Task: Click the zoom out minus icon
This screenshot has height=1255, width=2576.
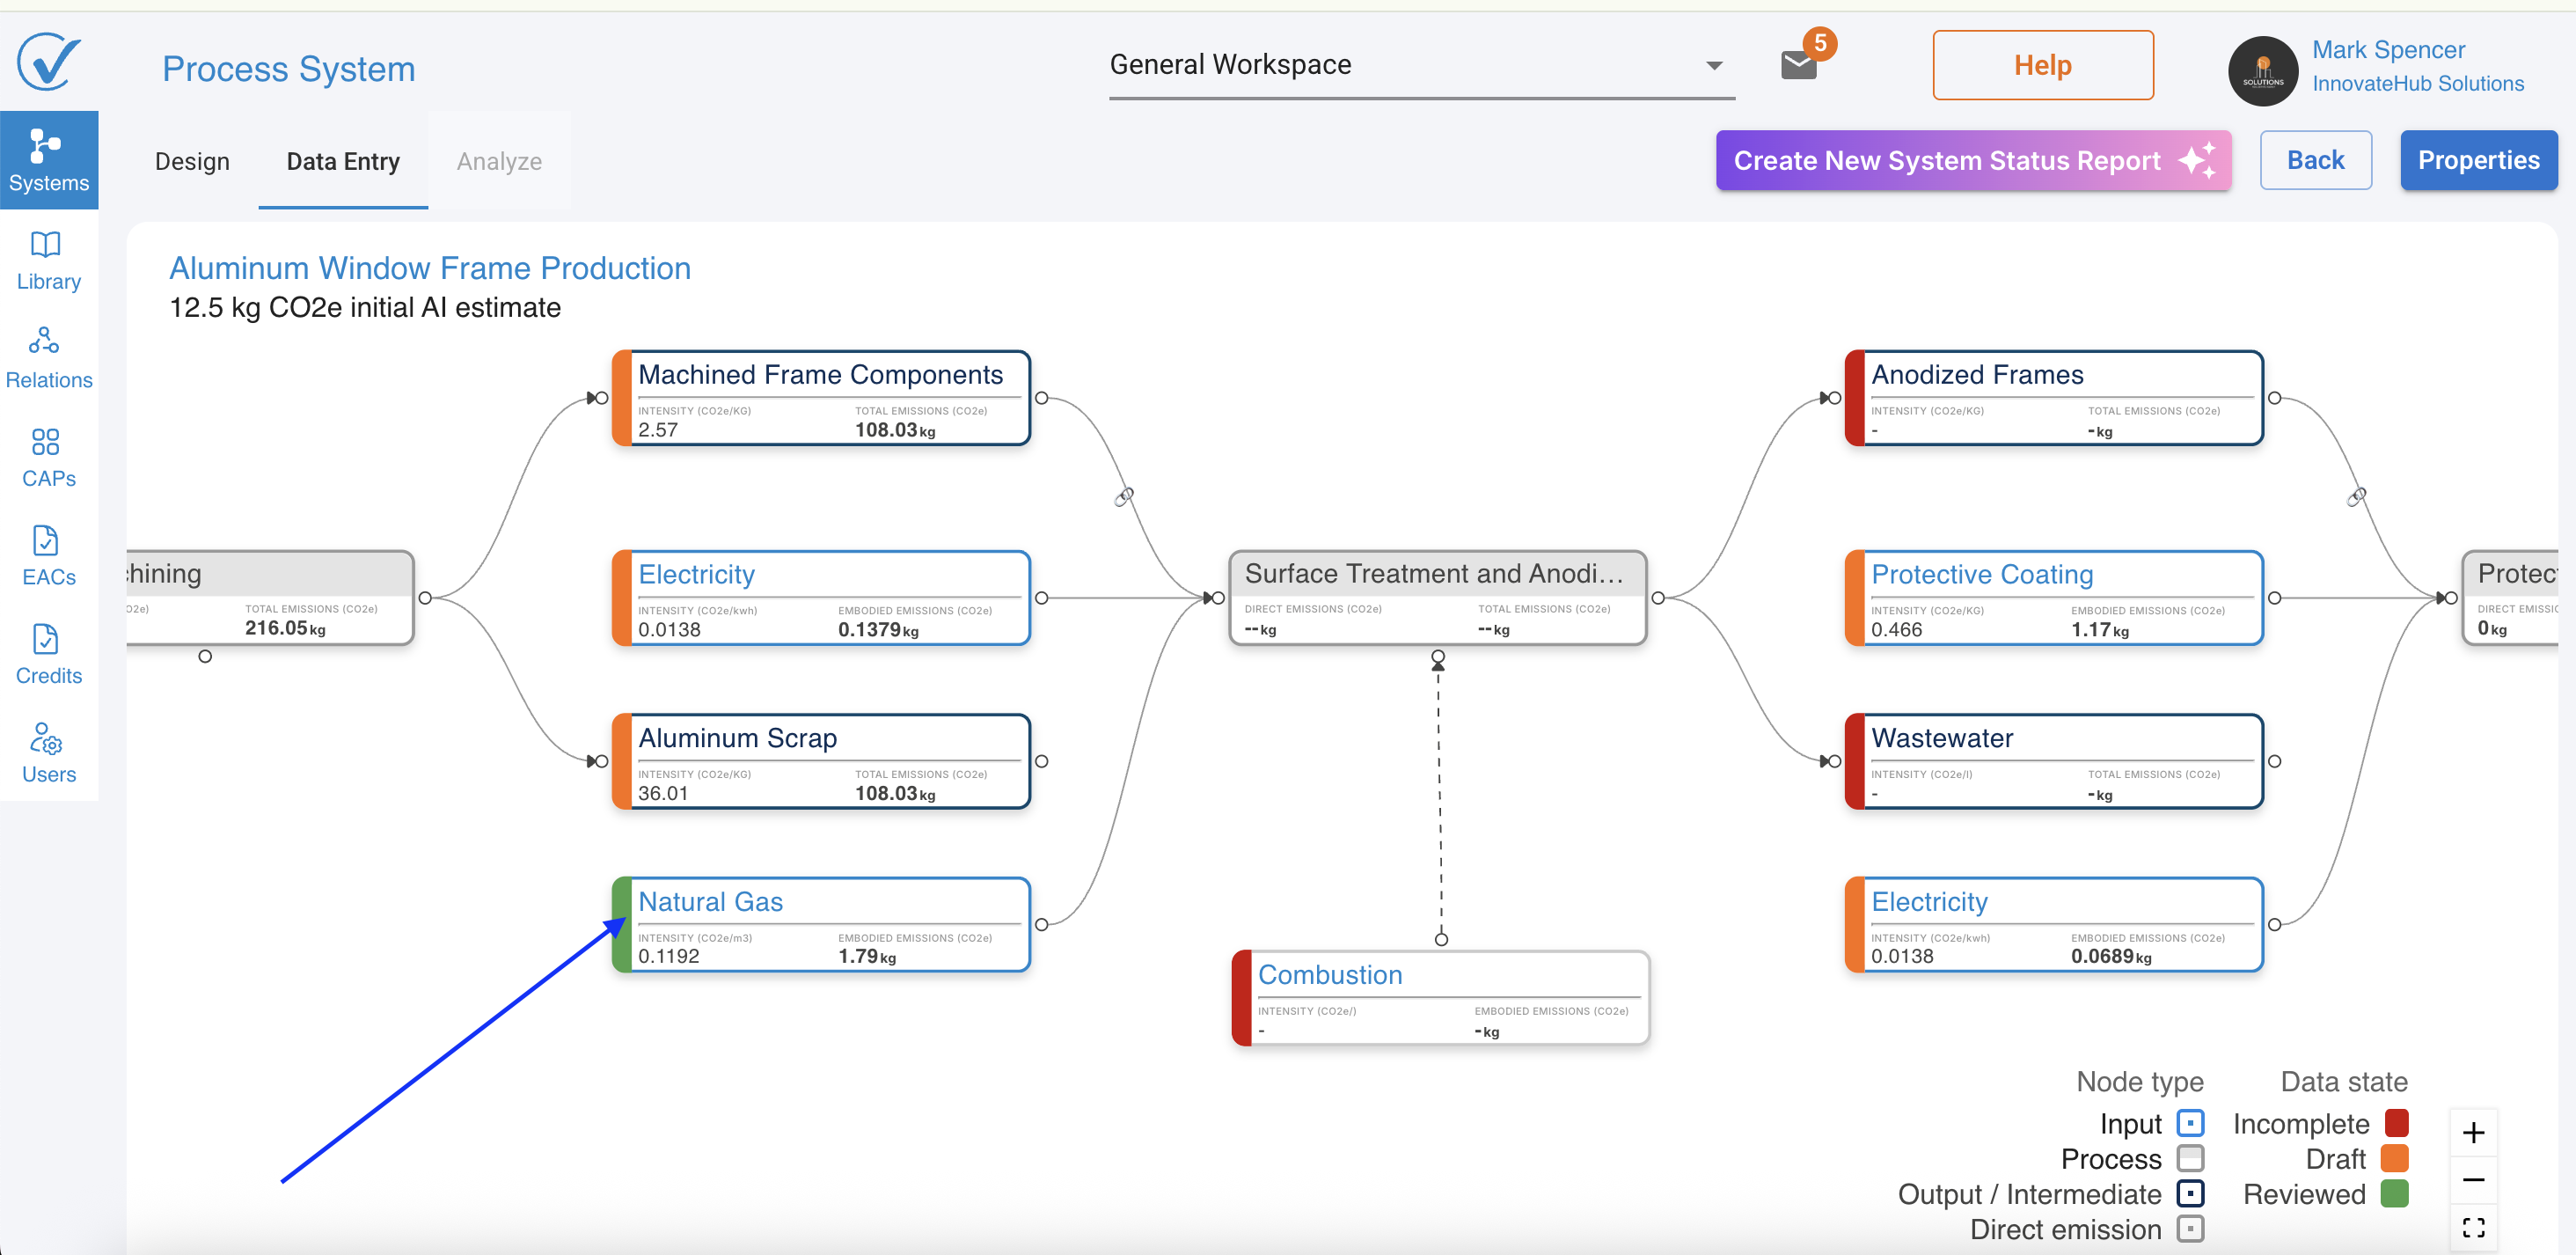Action: point(2472,1179)
